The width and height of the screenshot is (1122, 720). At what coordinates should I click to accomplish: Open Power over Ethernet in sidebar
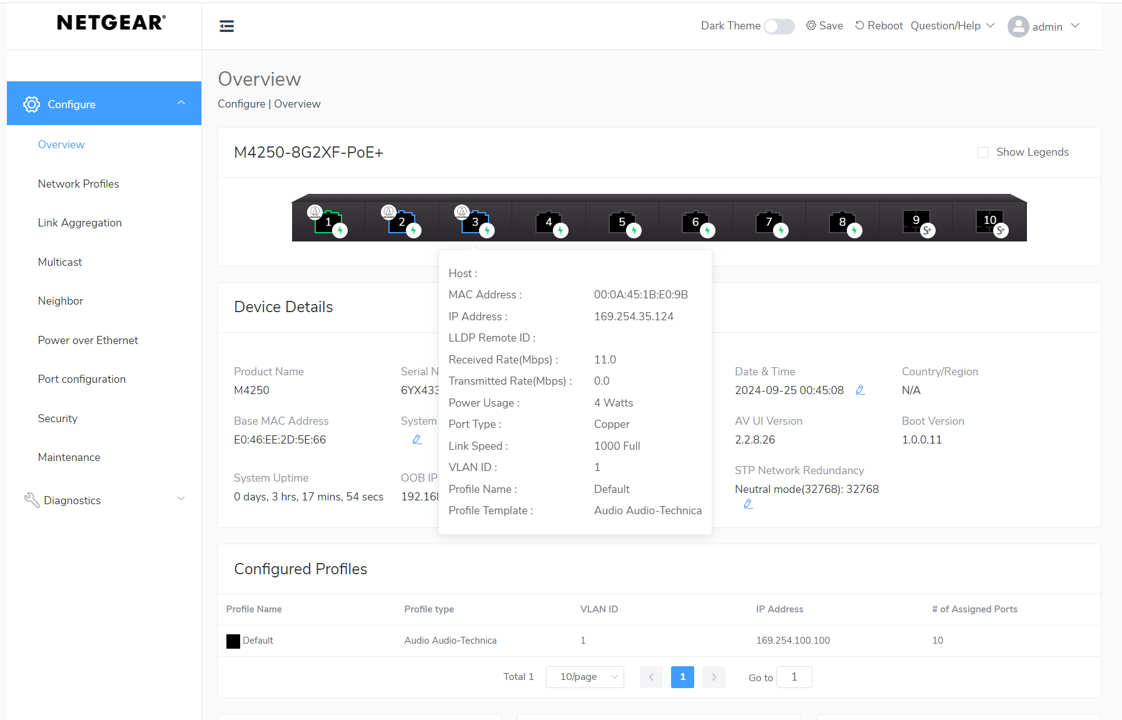tap(88, 340)
